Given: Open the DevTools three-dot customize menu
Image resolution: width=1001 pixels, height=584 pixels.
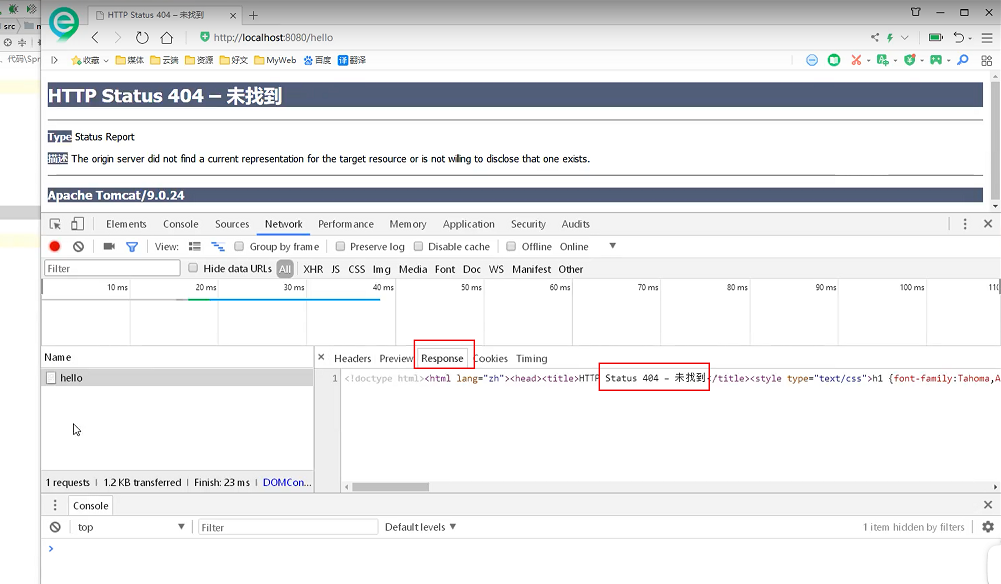Looking at the screenshot, I should [965, 224].
